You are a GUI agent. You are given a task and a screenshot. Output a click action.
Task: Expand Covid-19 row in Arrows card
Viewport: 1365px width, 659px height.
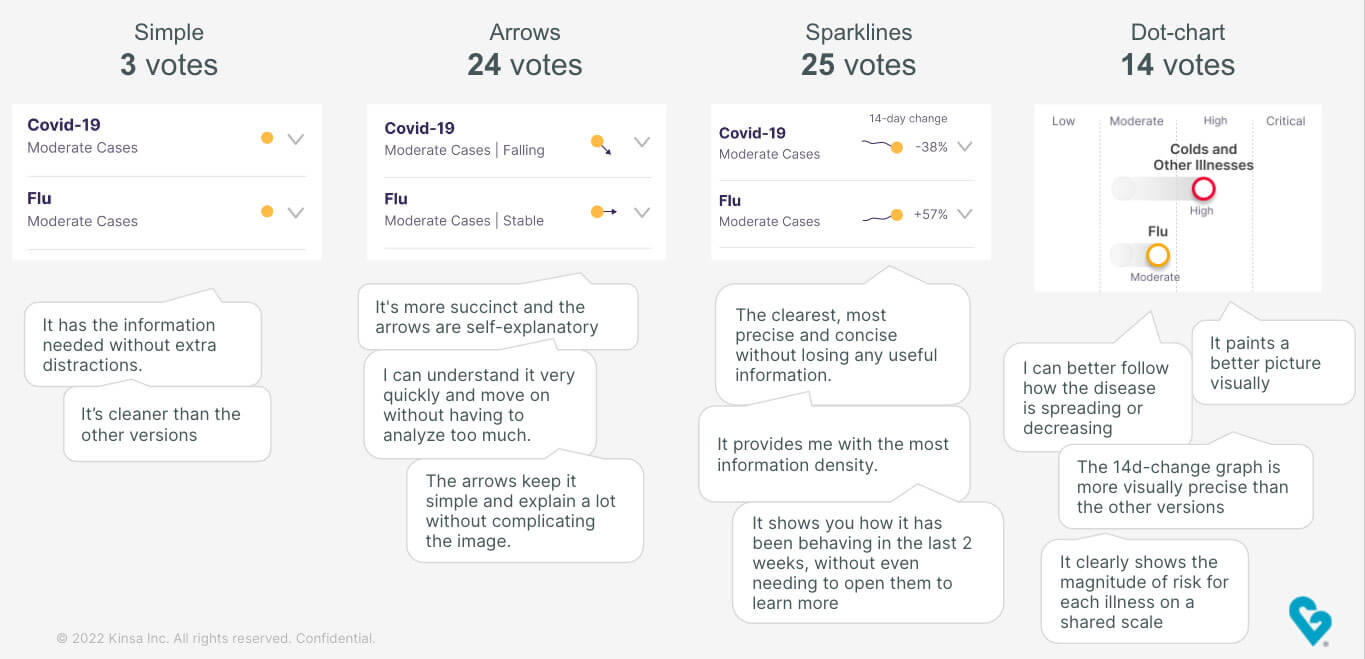tap(642, 142)
